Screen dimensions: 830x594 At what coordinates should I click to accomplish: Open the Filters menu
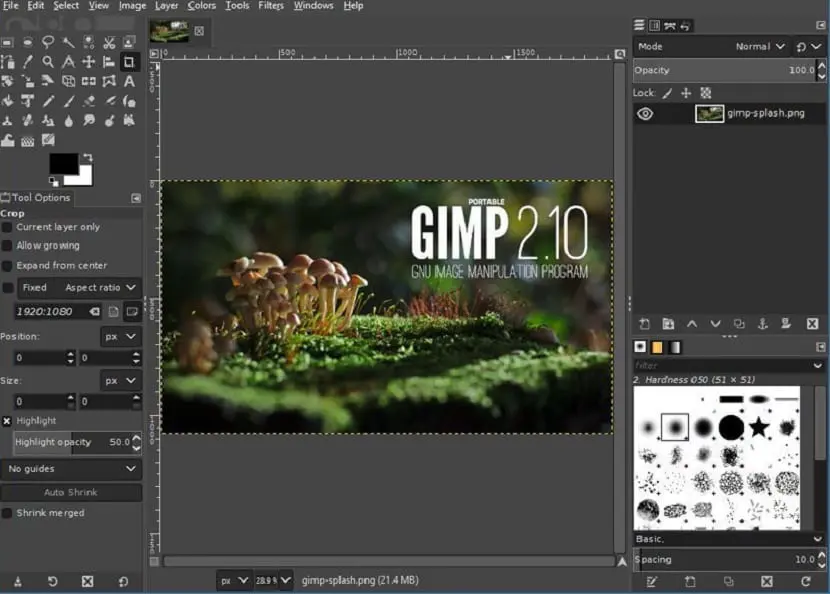(270, 5)
